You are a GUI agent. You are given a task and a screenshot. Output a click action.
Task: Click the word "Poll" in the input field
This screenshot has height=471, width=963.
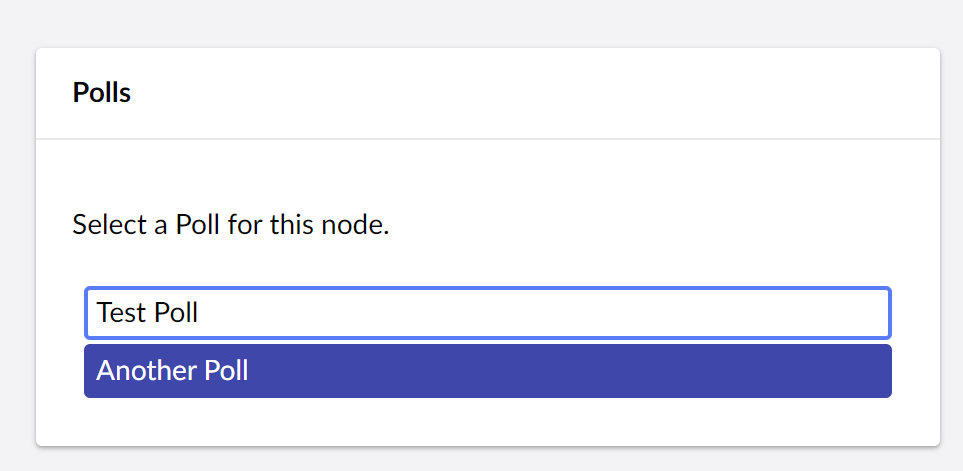174,313
